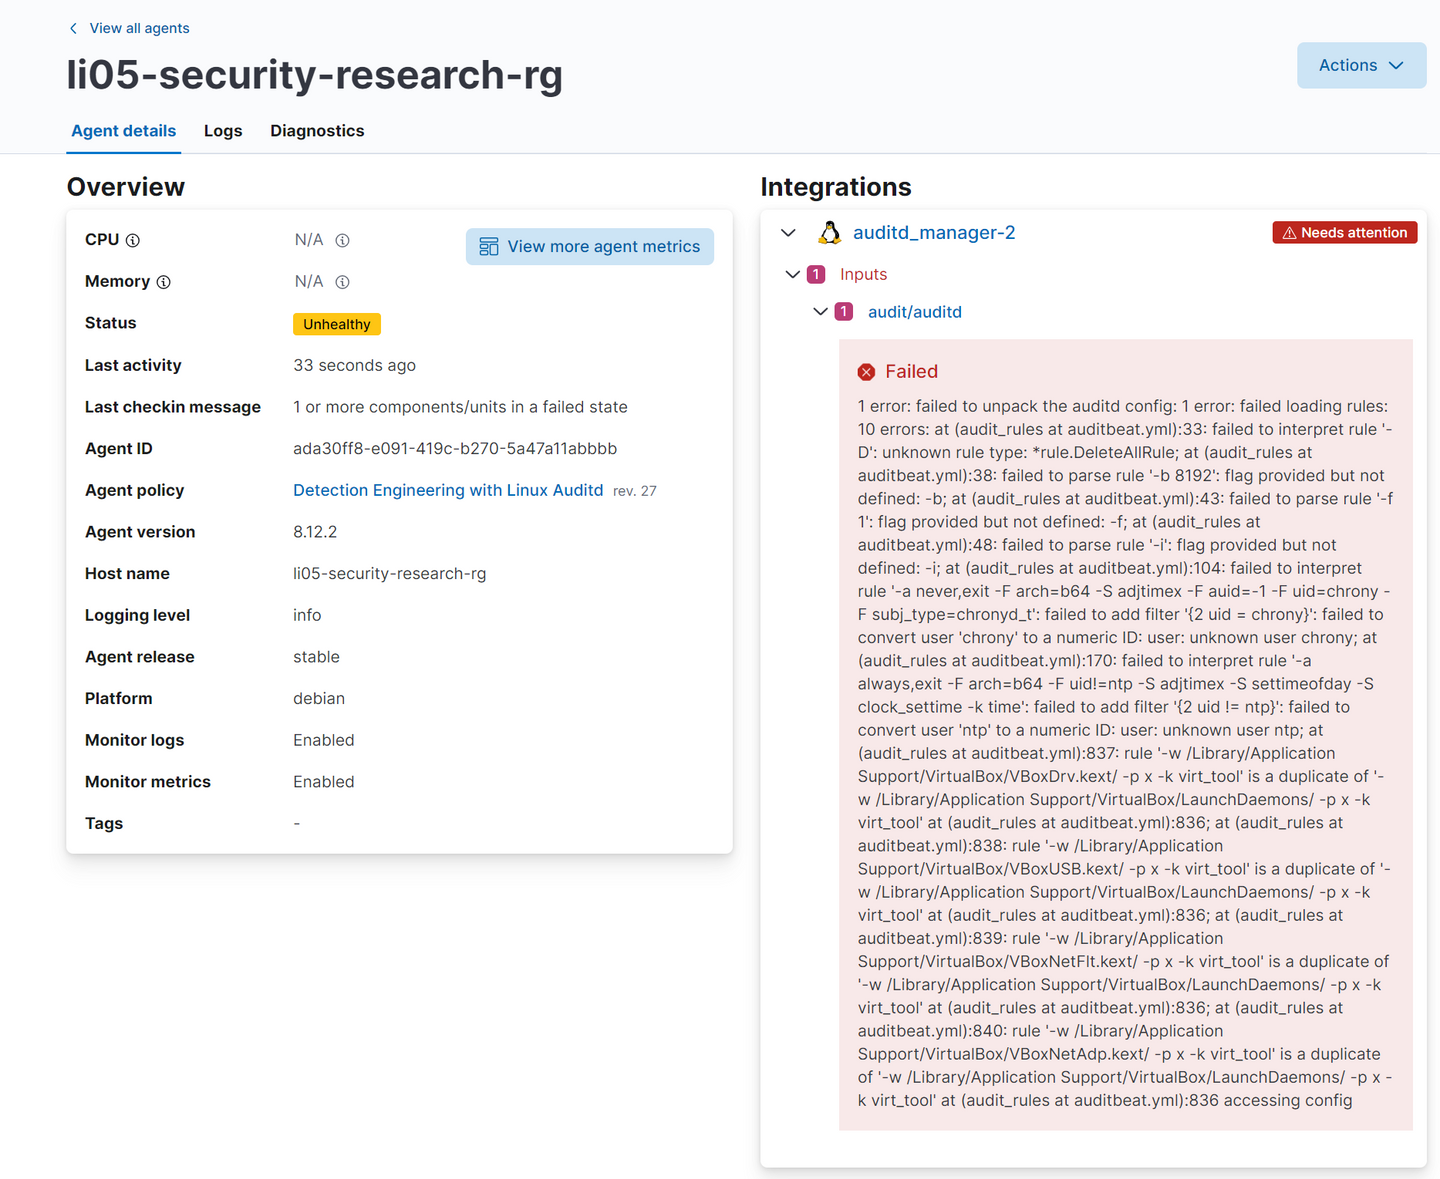Click info icon beside CPU N/A value

coord(342,240)
